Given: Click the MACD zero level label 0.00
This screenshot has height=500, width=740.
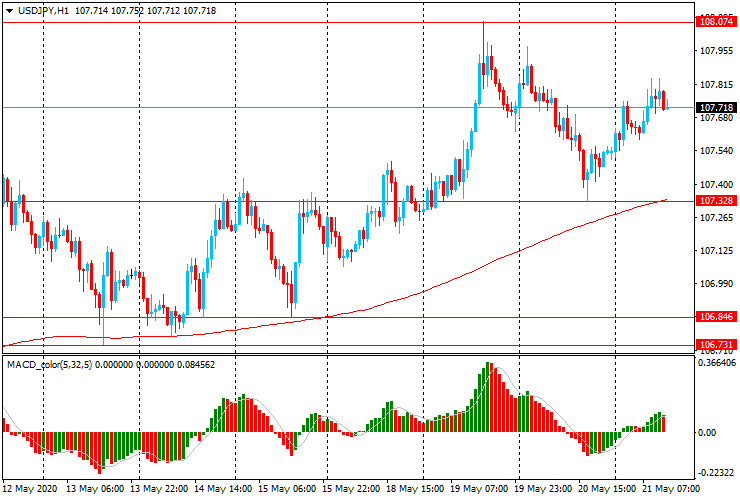Looking at the screenshot, I should [706, 433].
